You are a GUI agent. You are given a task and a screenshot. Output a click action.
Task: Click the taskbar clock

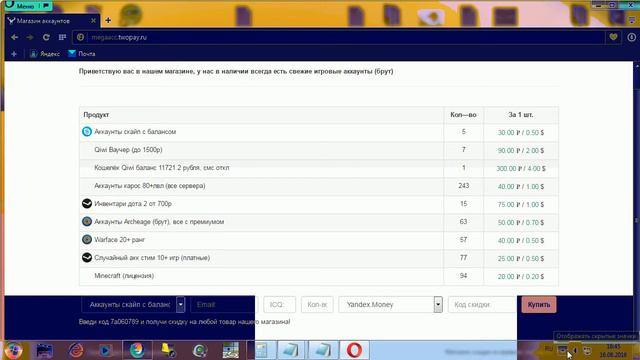[x=613, y=351]
